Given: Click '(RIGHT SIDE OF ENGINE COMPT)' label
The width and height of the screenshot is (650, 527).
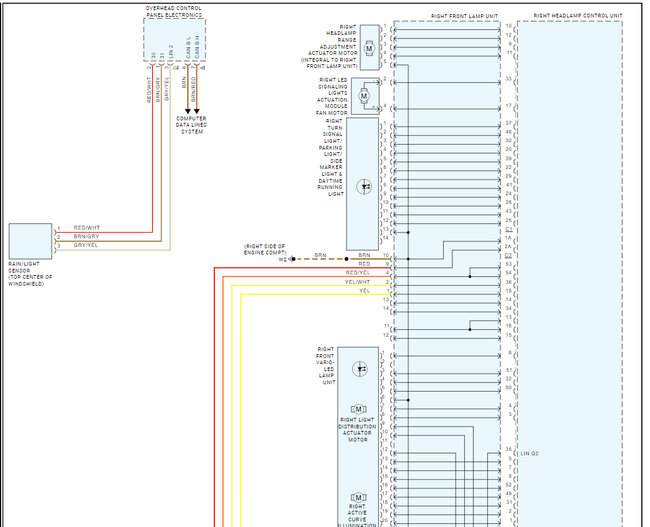Looking at the screenshot, I should pos(265,249).
